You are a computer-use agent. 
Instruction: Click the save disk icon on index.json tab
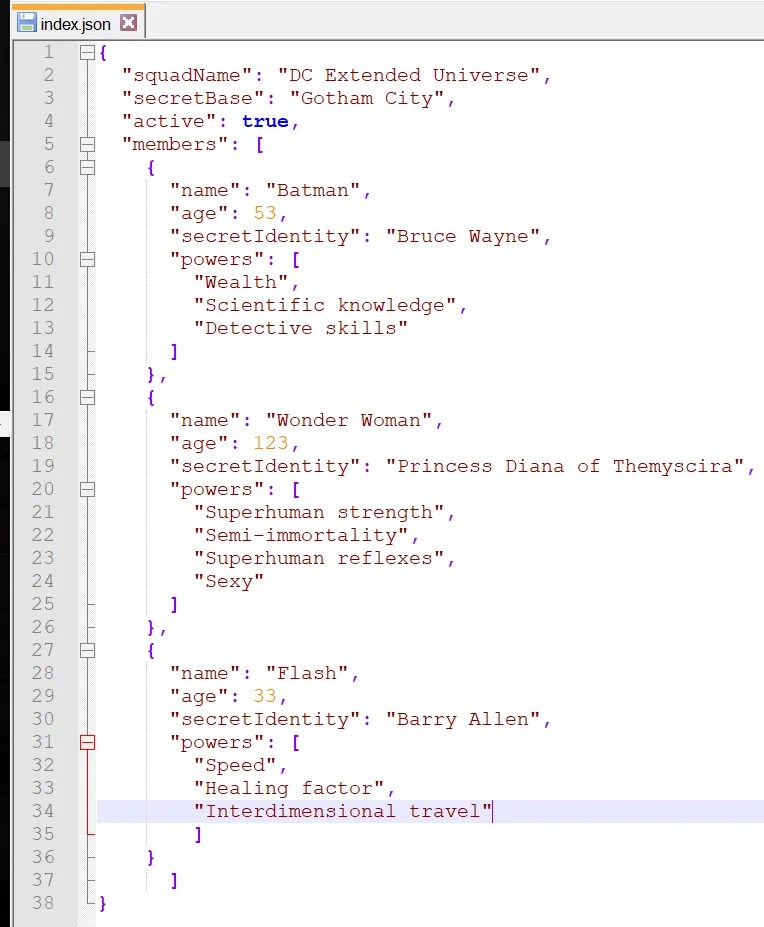(x=27, y=23)
